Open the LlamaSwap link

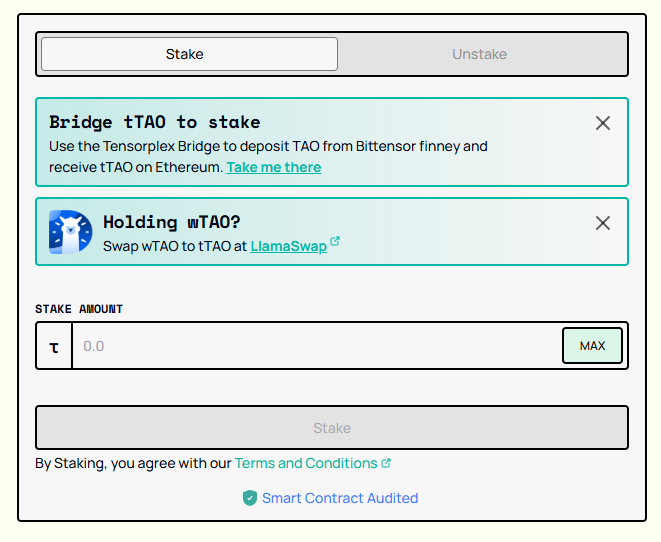tap(288, 246)
